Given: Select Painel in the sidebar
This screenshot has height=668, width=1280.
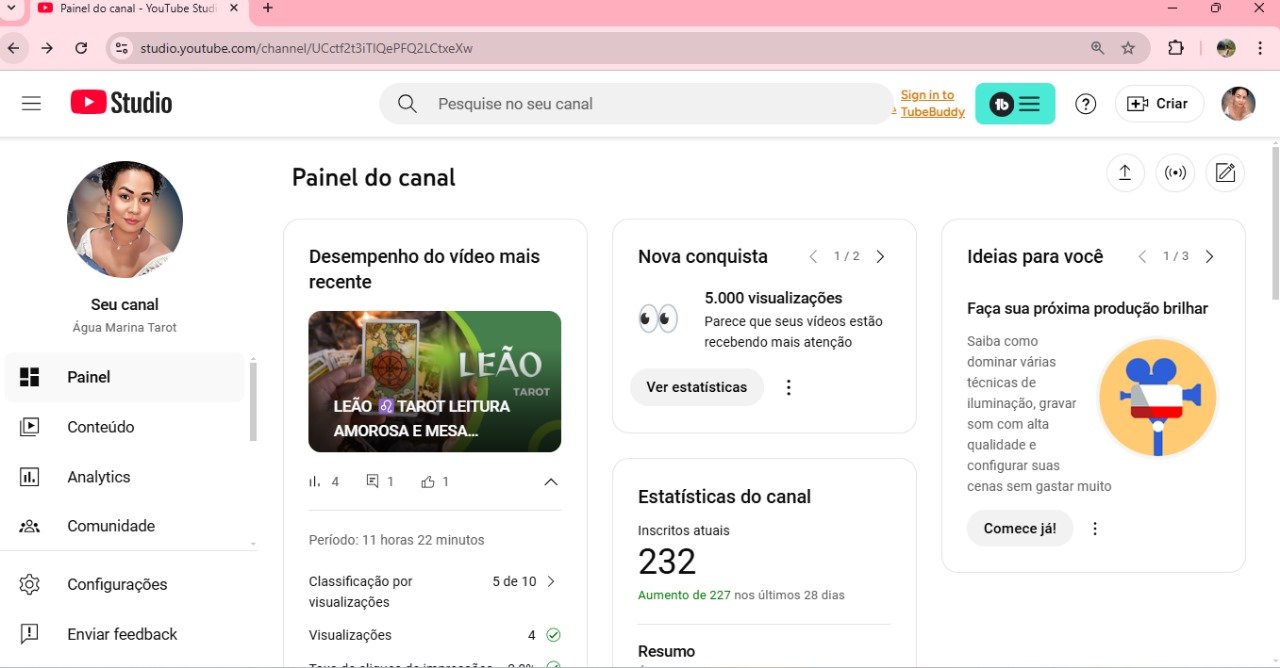Looking at the screenshot, I should click(x=124, y=377).
